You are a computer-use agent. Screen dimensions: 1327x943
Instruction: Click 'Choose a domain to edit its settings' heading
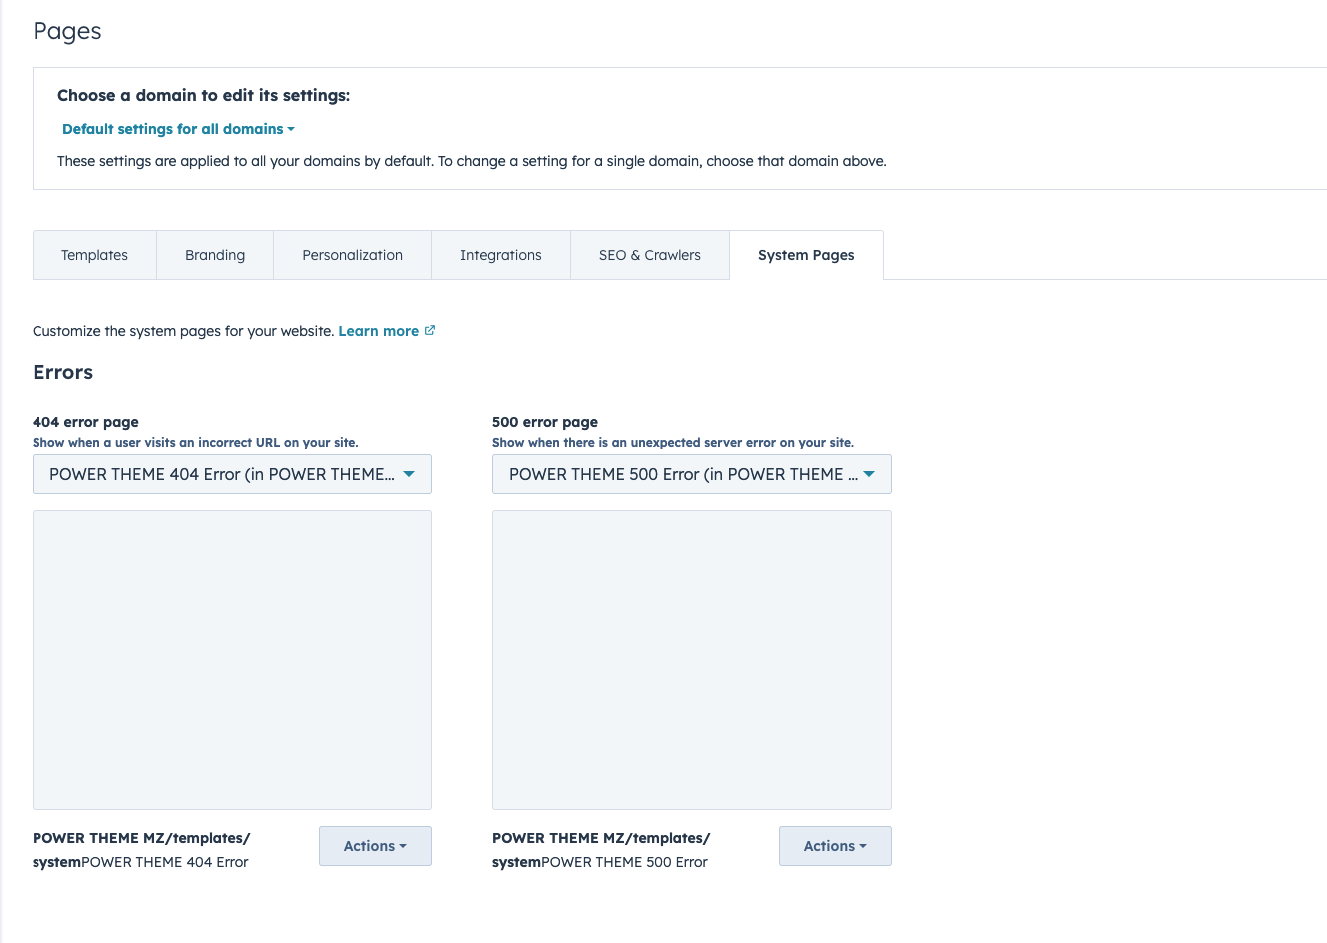[204, 96]
